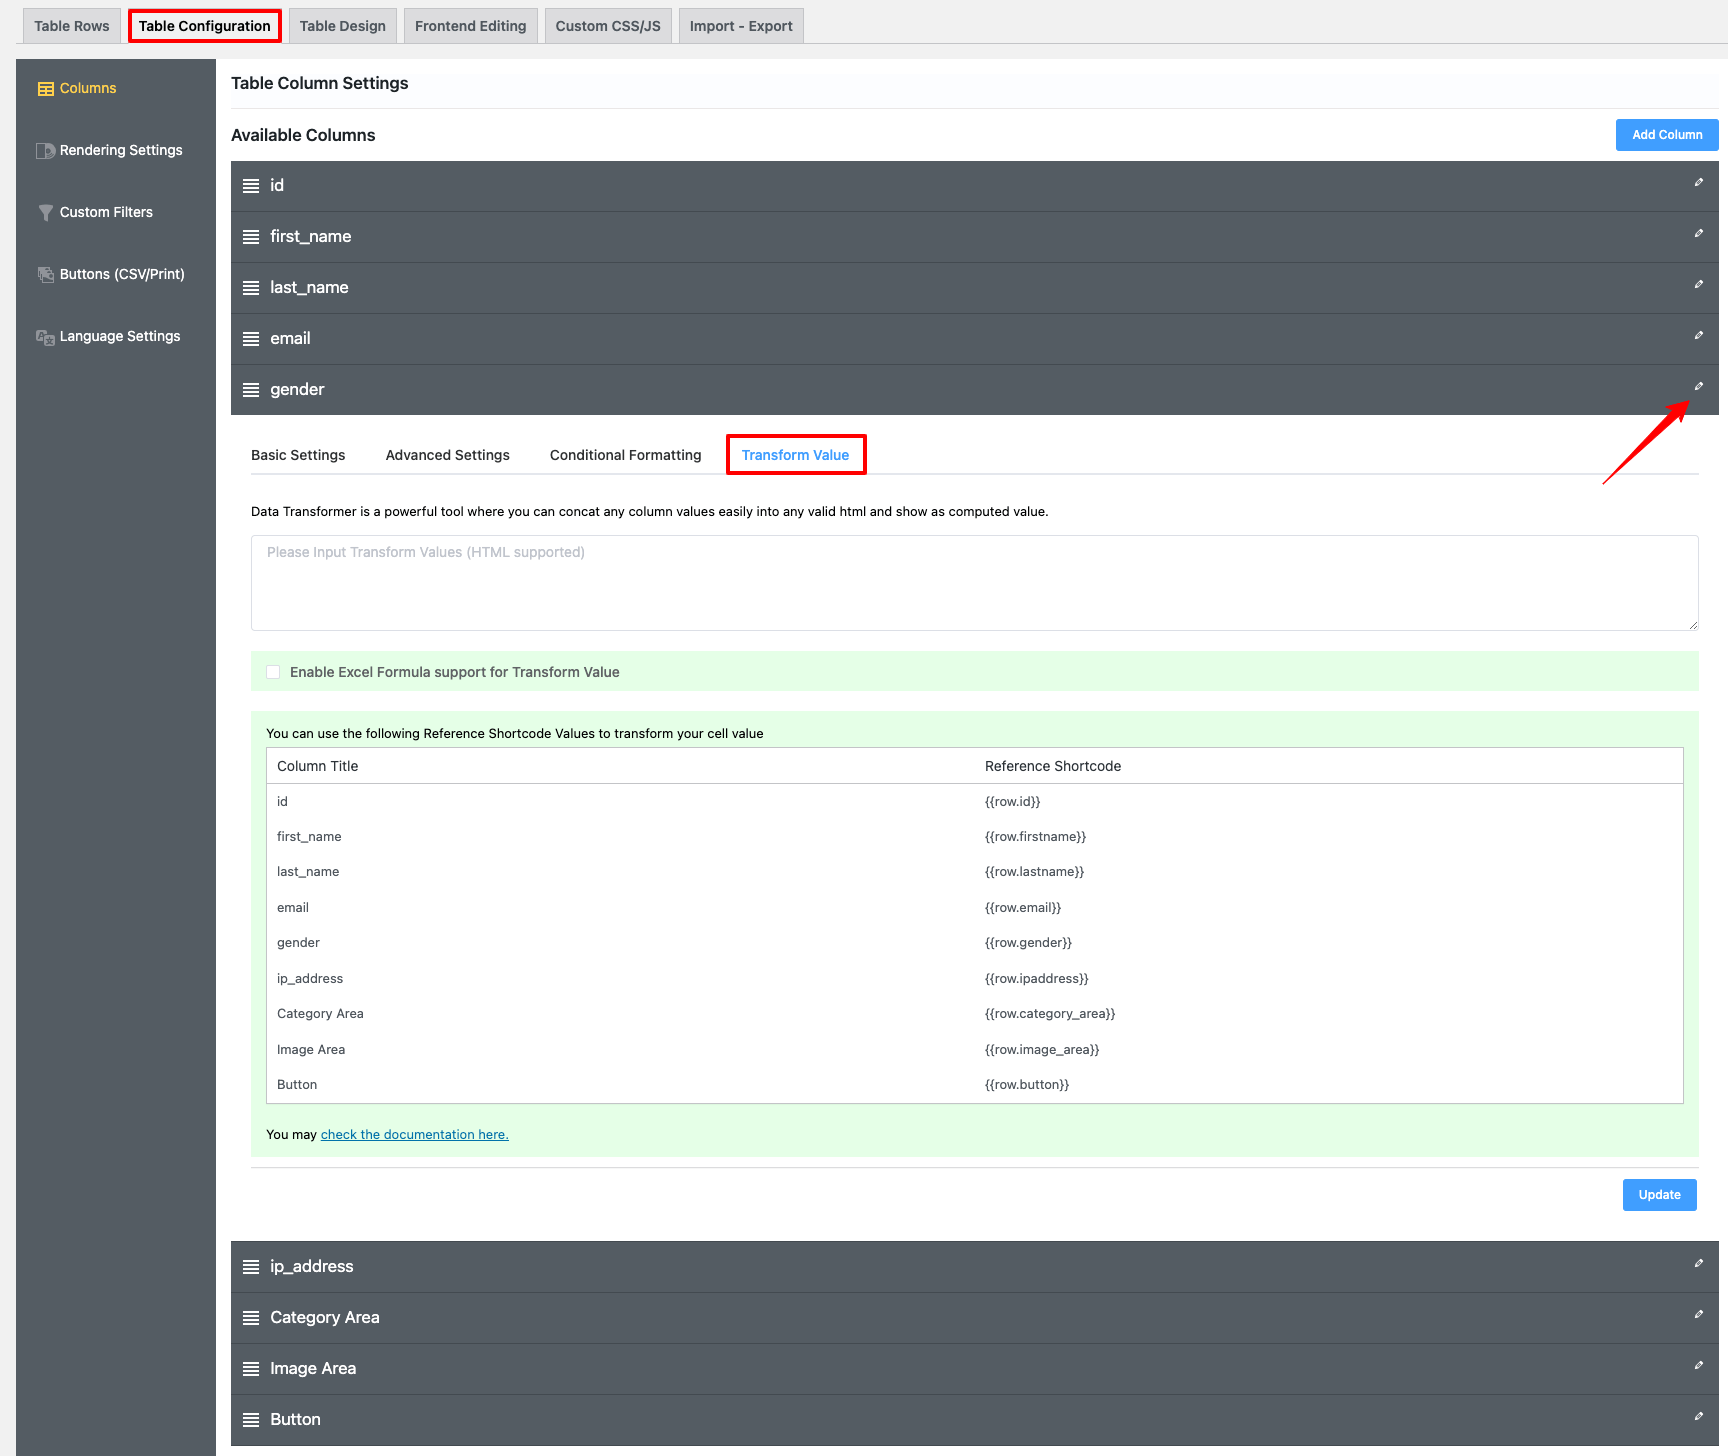Expand the Button column row
This screenshot has height=1456, width=1728.
coord(975,1420)
